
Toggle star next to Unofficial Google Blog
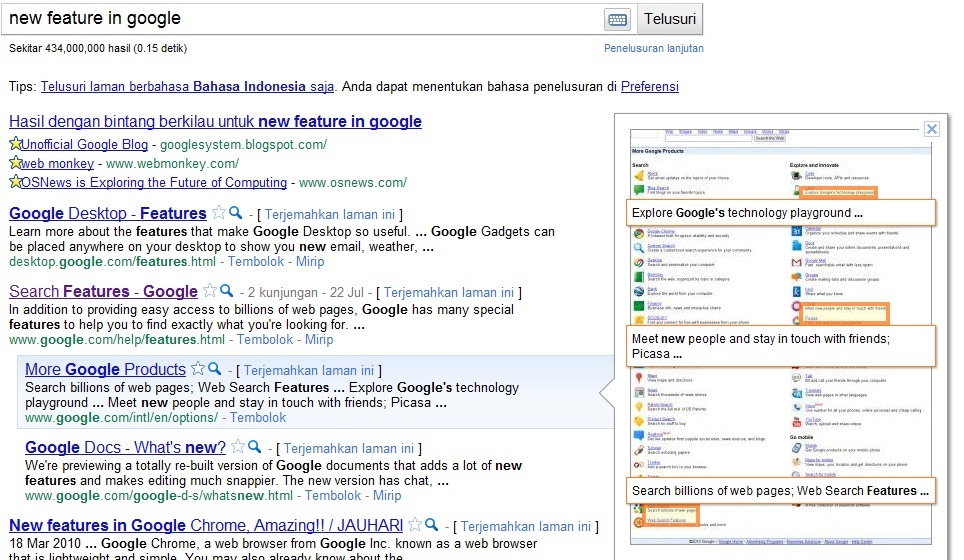click(x=15, y=144)
